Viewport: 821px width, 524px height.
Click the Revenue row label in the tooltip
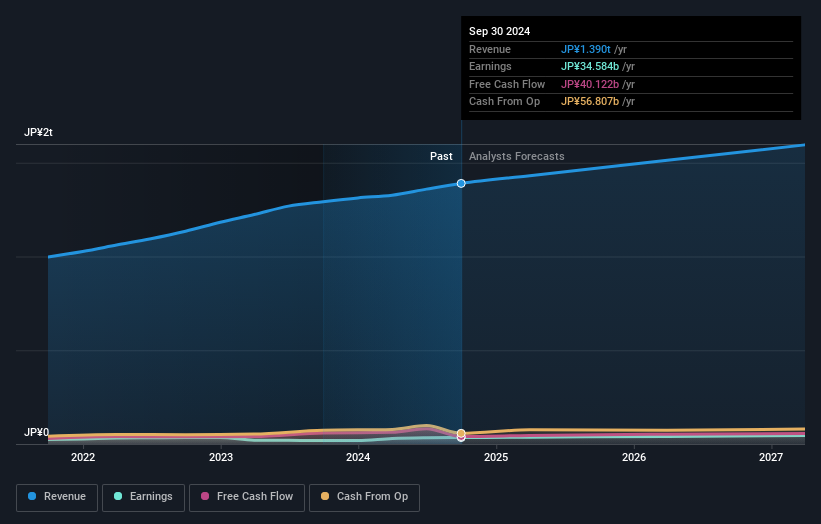(490, 49)
